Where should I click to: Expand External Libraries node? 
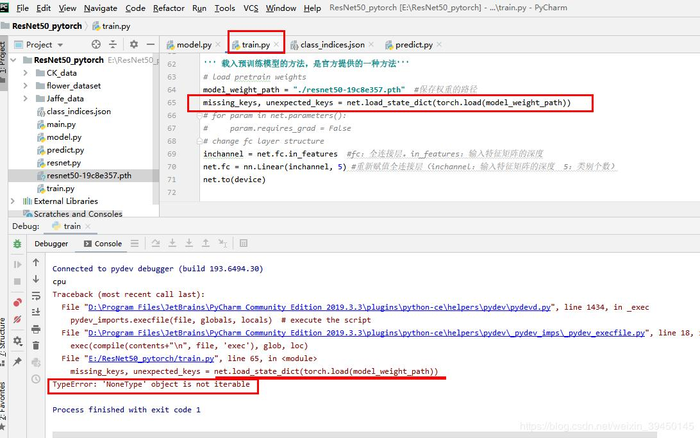12,201
